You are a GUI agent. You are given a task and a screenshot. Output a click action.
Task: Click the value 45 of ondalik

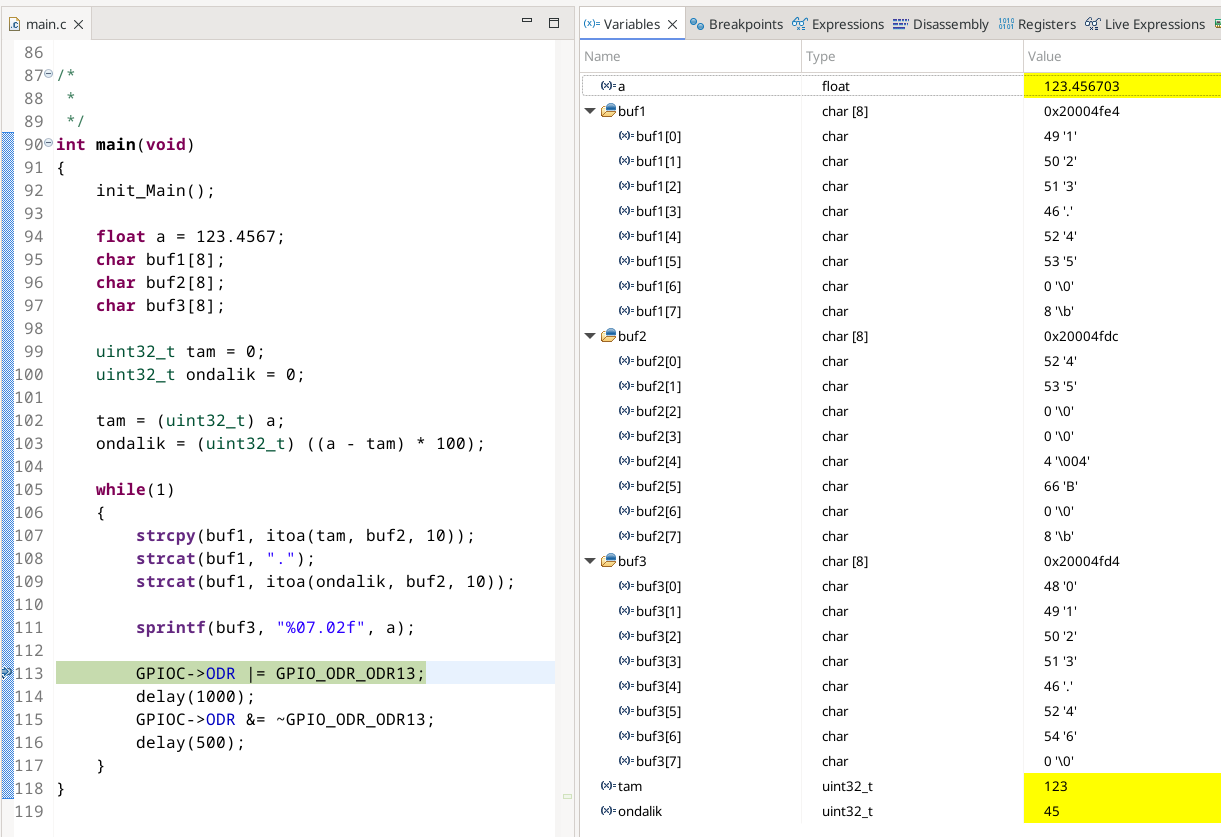(x=1050, y=811)
